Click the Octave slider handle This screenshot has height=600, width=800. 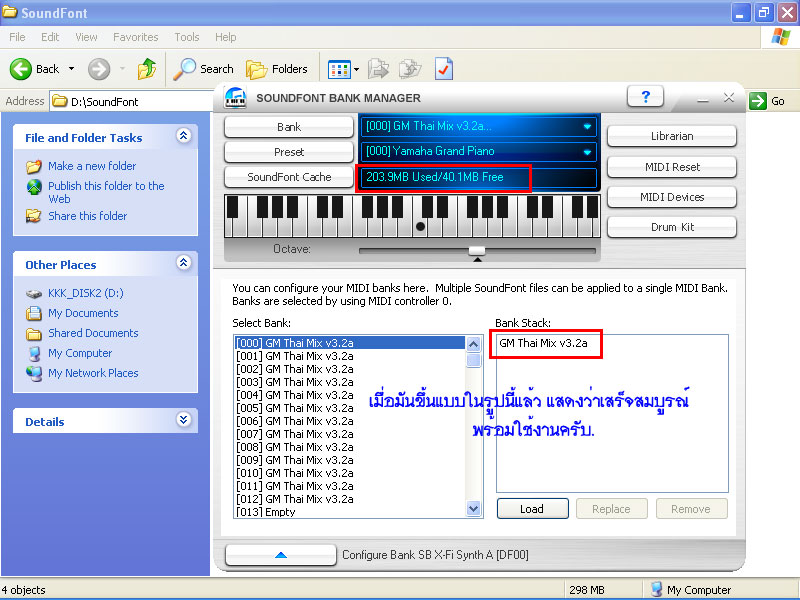[477, 251]
